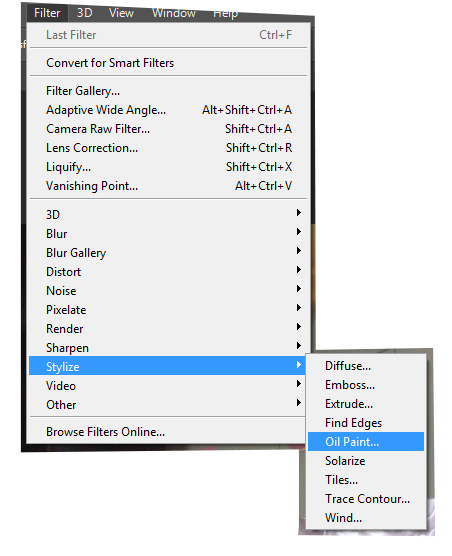Screen dimensions: 452x556
Task: Choose Emboss from Stylize submenu
Action: point(365,385)
